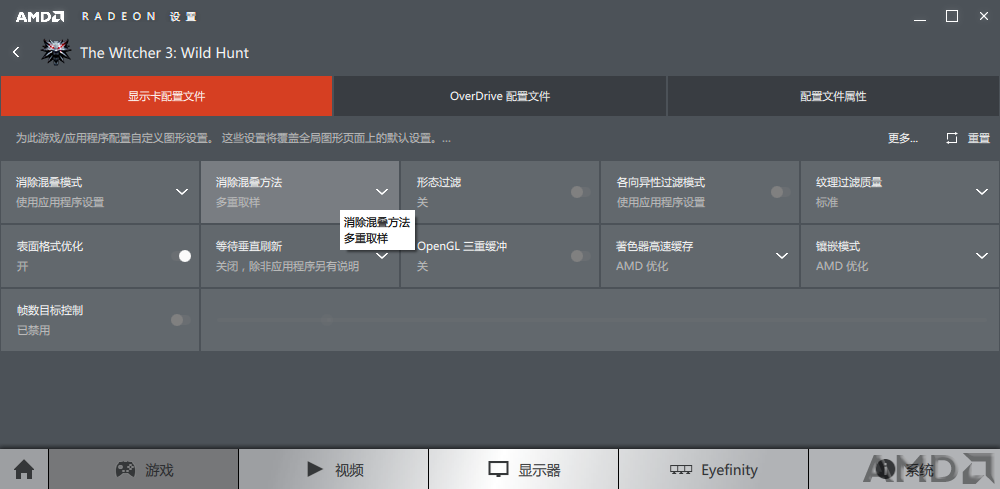The width and height of the screenshot is (1000, 489).
Task: Open 显示器 section
Action: pyautogui.click(x=524, y=469)
